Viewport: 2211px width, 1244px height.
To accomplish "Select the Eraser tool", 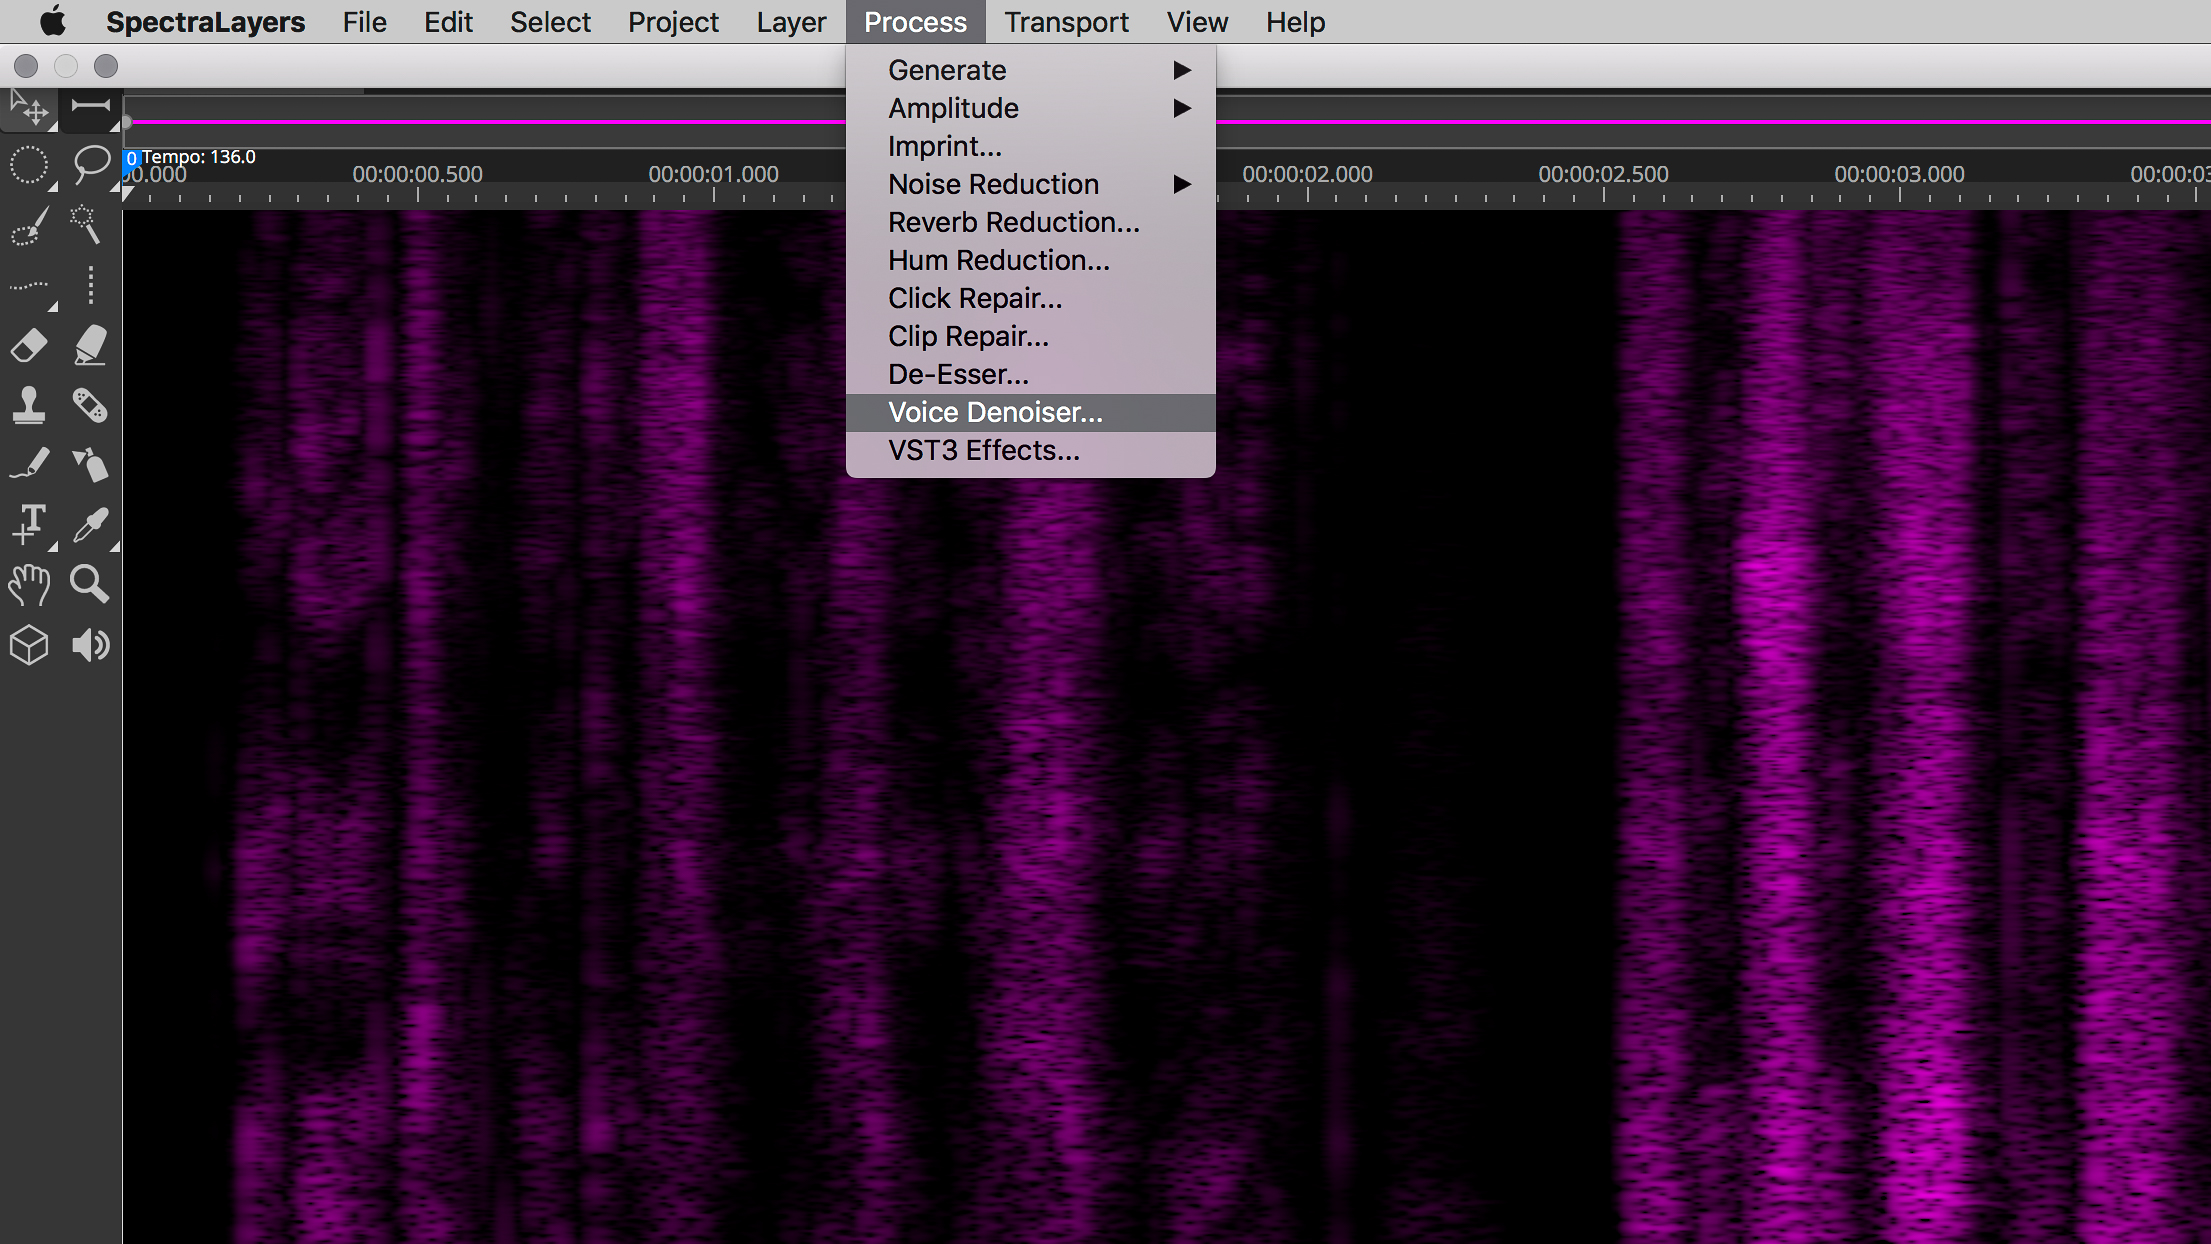I will 29,344.
